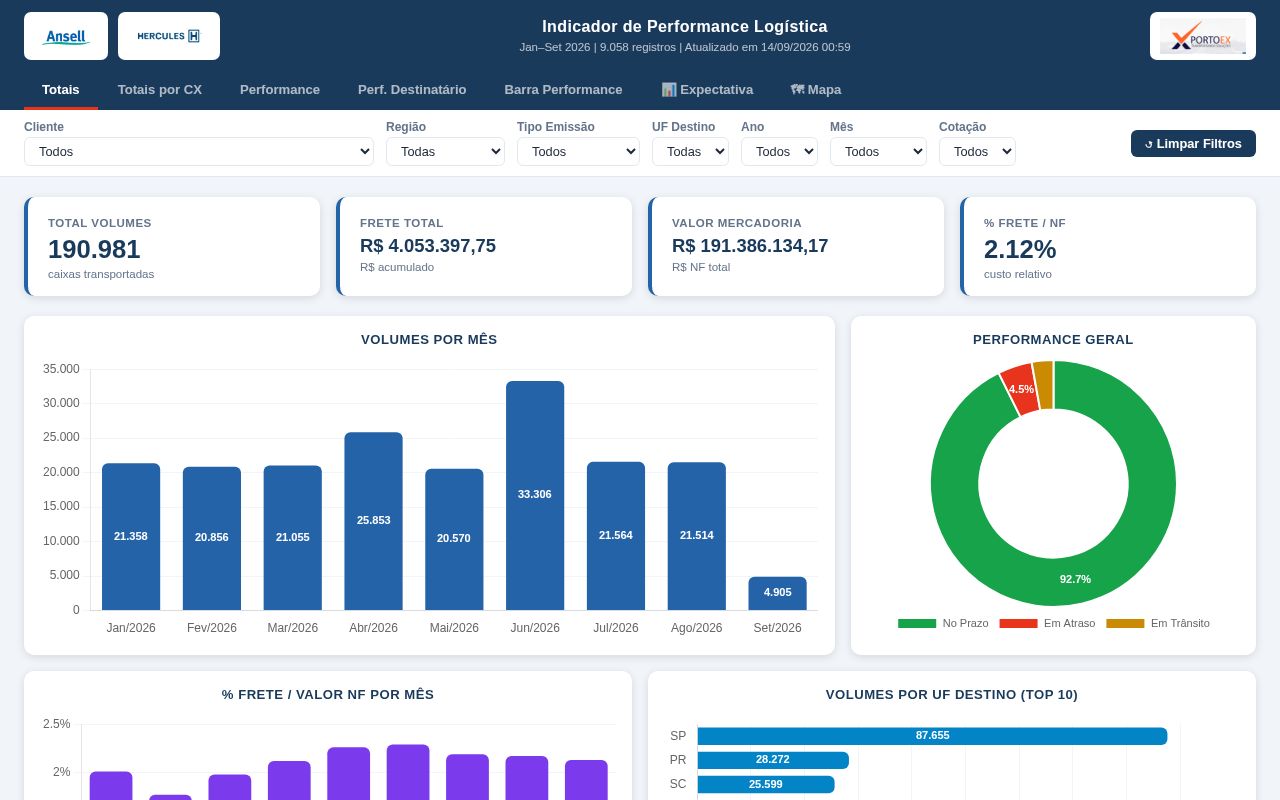Viewport: 1280px width, 800px height.
Task: Click the Hercules logo
Action: (x=169, y=36)
